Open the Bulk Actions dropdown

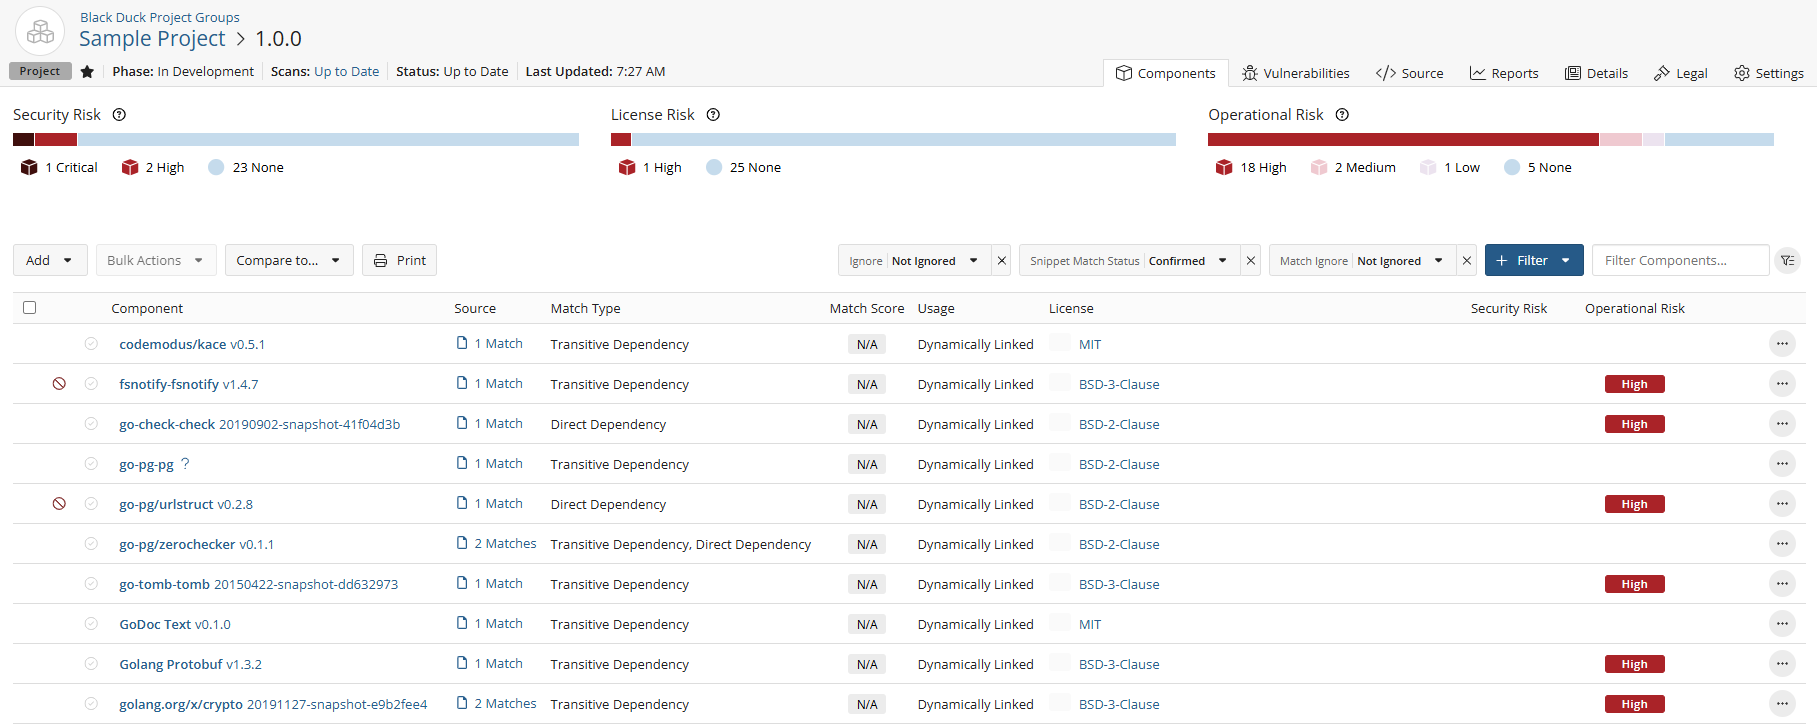click(155, 260)
